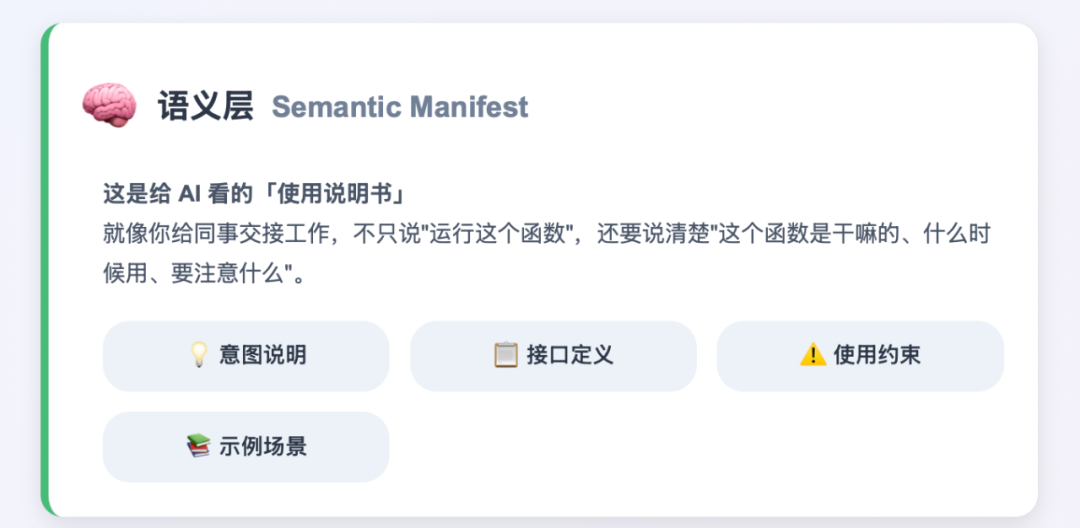Image resolution: width=1080 pixels, height=528 pixels.
Task: Click the light bulb icon
Action: pos(199,355)
